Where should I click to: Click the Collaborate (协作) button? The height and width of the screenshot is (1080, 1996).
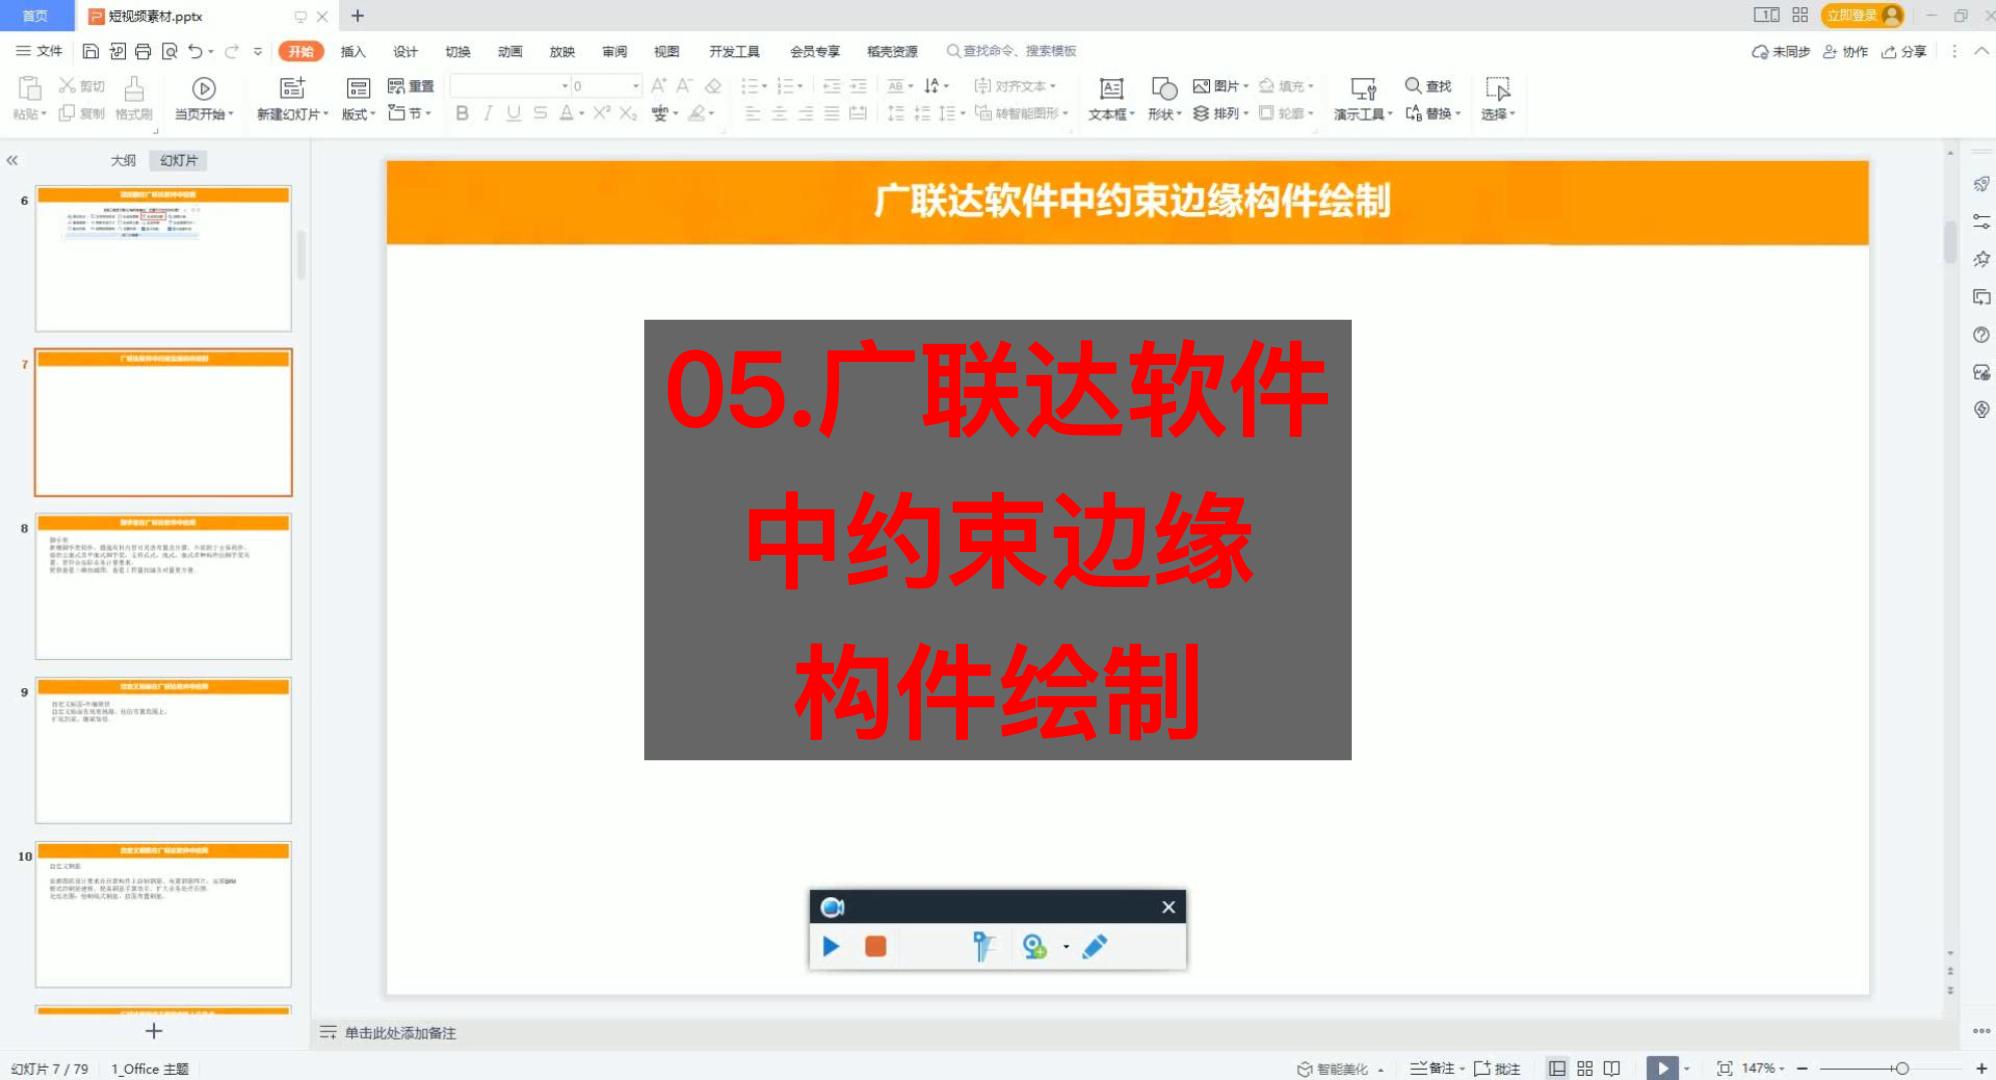1845,51
